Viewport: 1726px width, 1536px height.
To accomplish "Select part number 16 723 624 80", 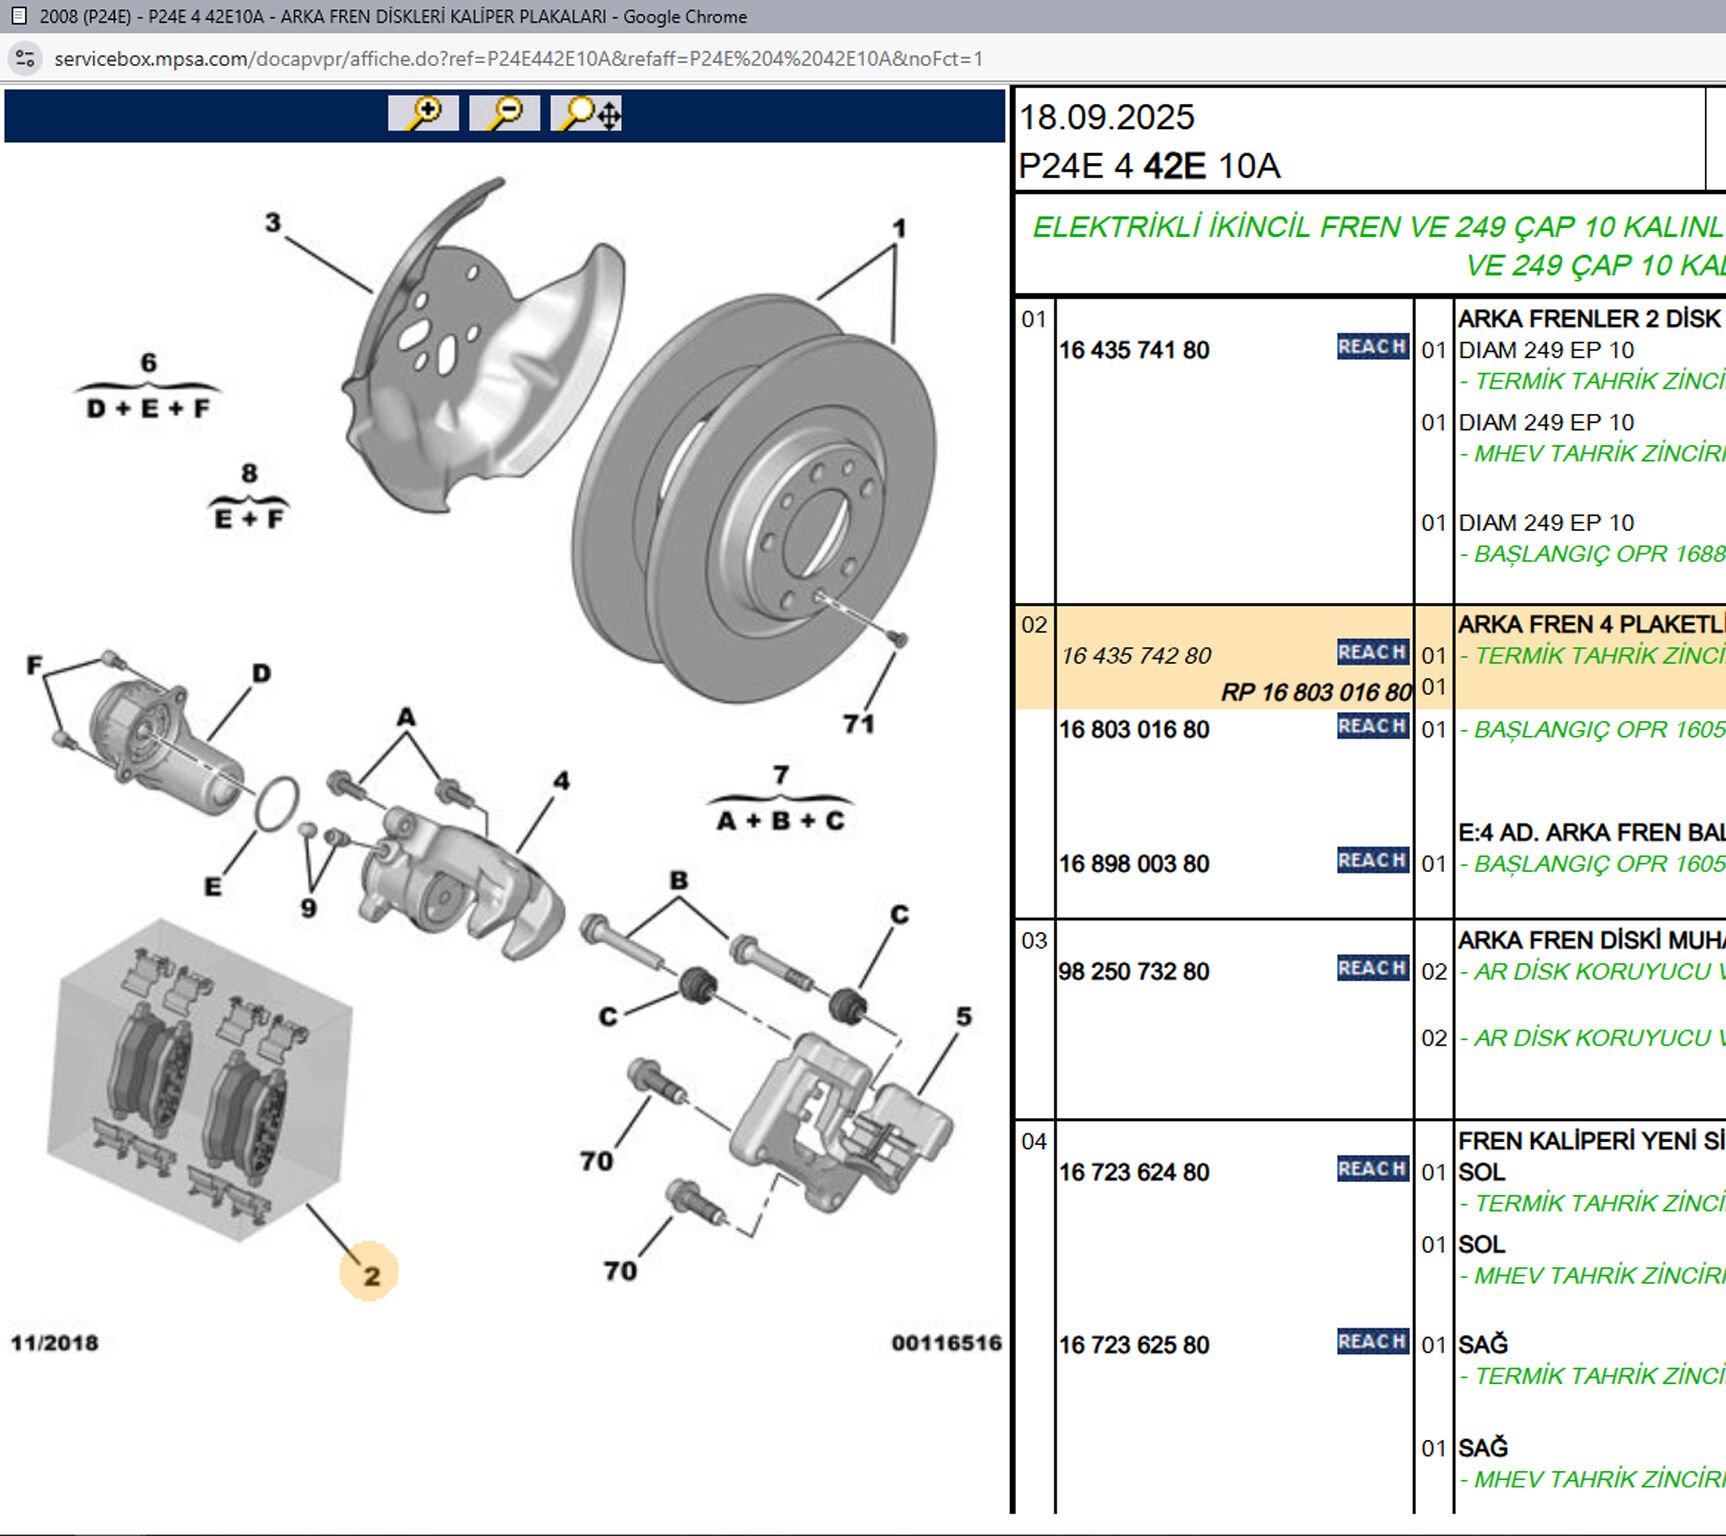I will tap(1134, 1172).
